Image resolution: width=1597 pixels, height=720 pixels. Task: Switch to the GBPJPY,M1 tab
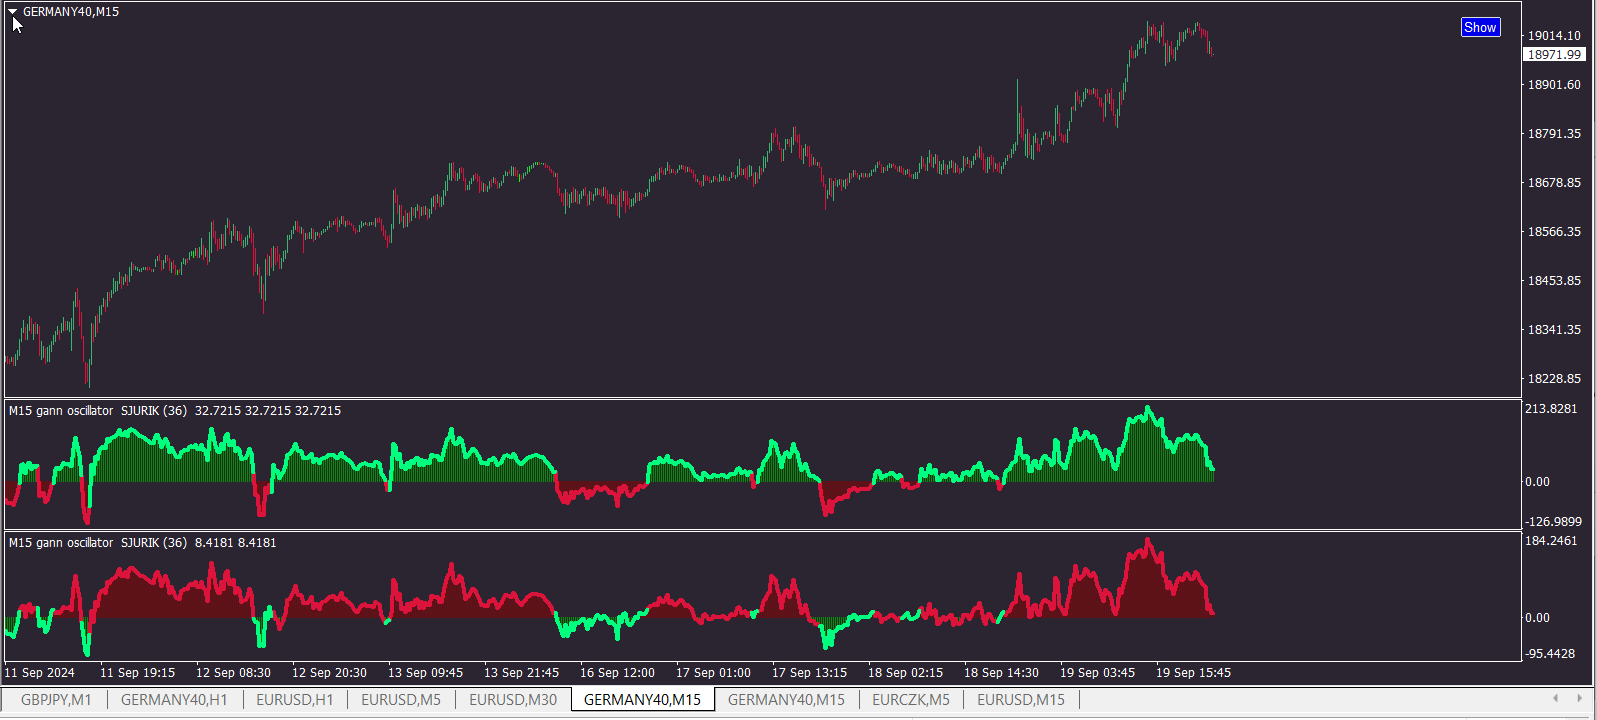point(56,700)
